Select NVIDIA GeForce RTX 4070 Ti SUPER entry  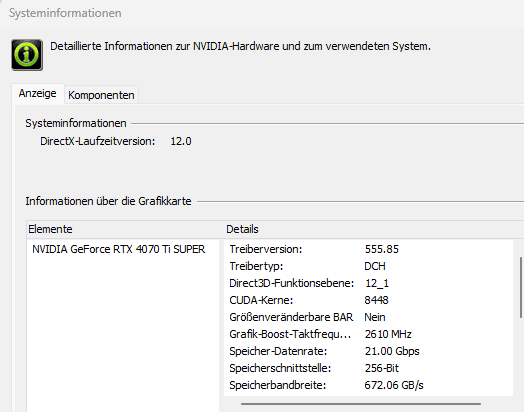click(119, 249)
